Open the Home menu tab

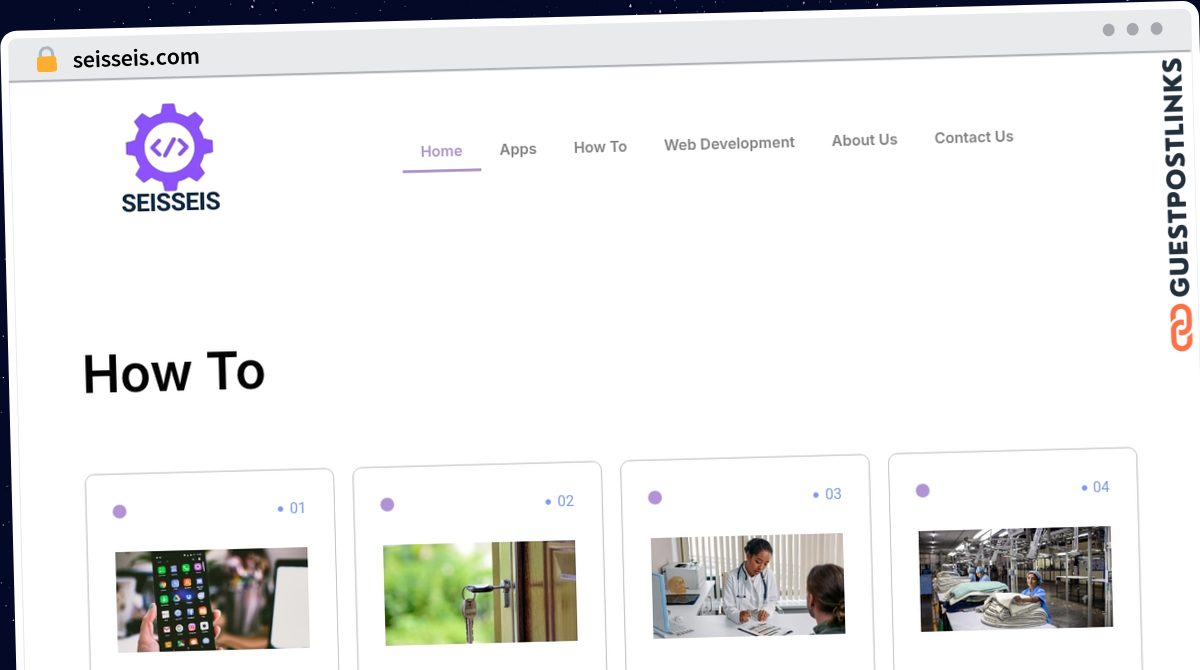441,151
